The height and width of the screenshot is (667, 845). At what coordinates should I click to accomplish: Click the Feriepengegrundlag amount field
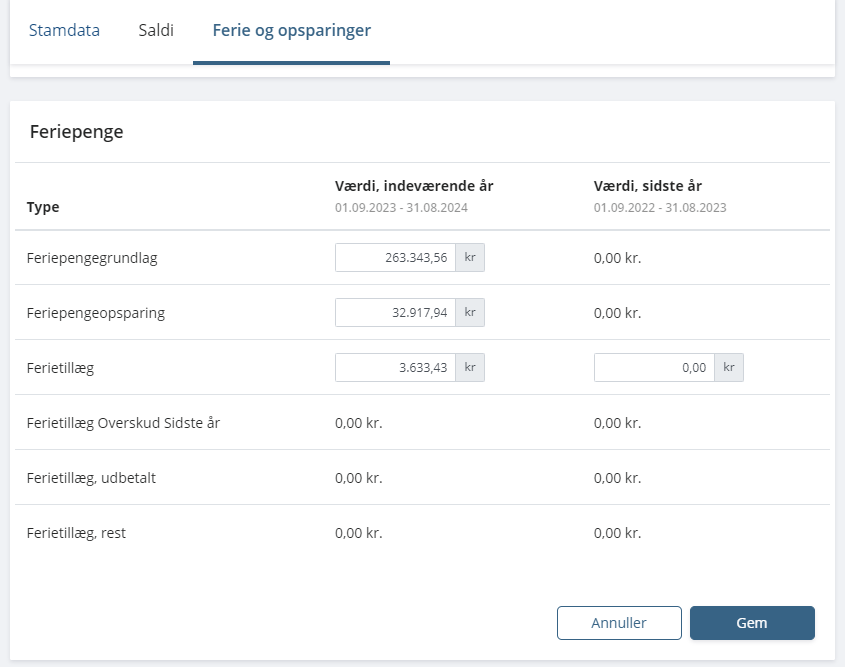tap(395, 258)
